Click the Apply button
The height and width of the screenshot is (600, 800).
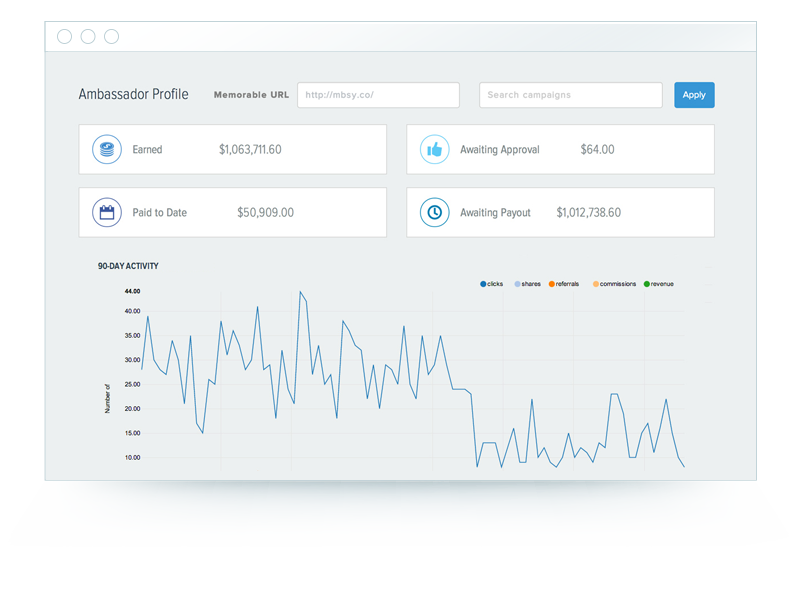click(x=694, y=95)
